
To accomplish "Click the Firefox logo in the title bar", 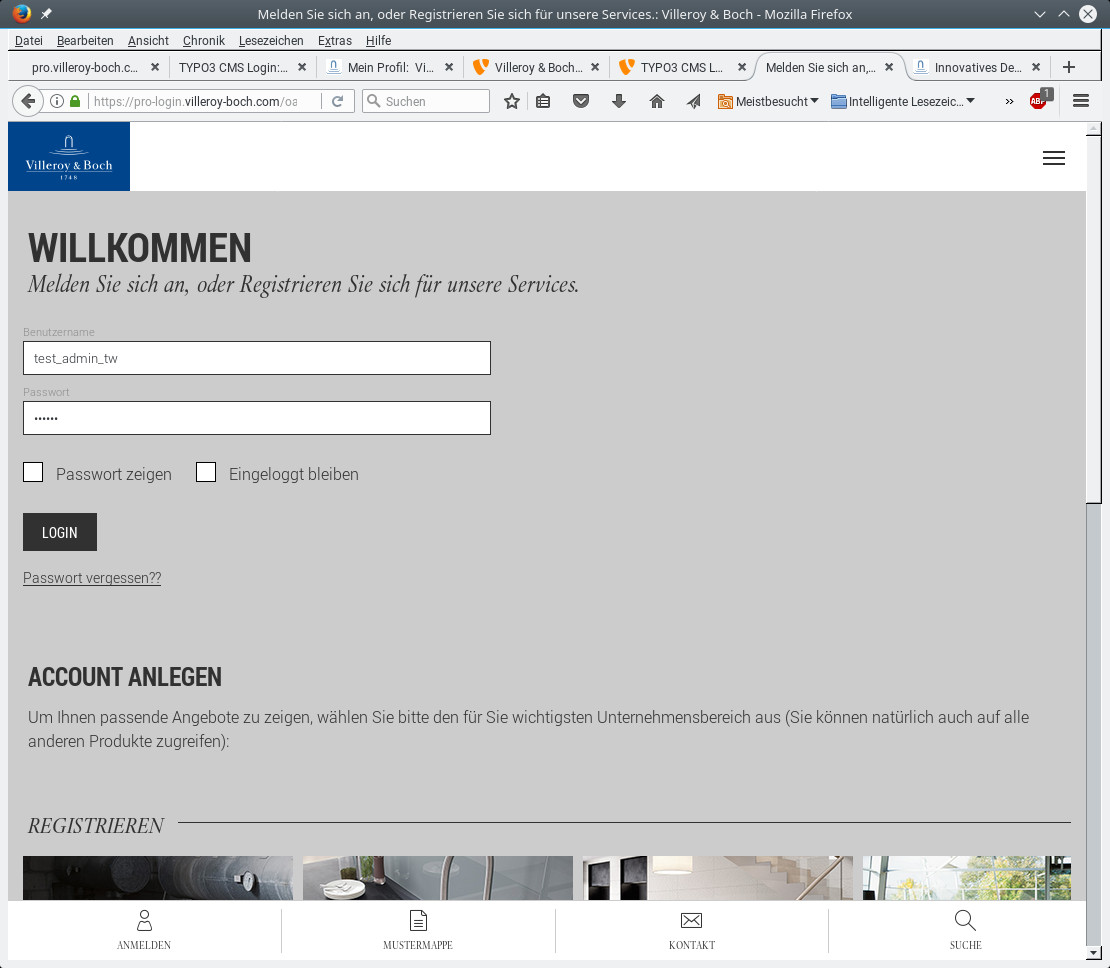I will click(21, 13).
